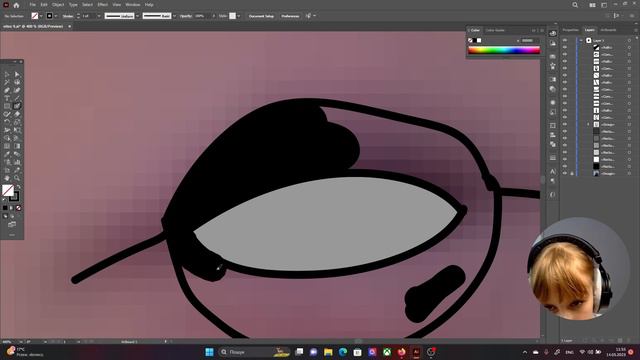Open the Effect menu

(x=102, y=5)
